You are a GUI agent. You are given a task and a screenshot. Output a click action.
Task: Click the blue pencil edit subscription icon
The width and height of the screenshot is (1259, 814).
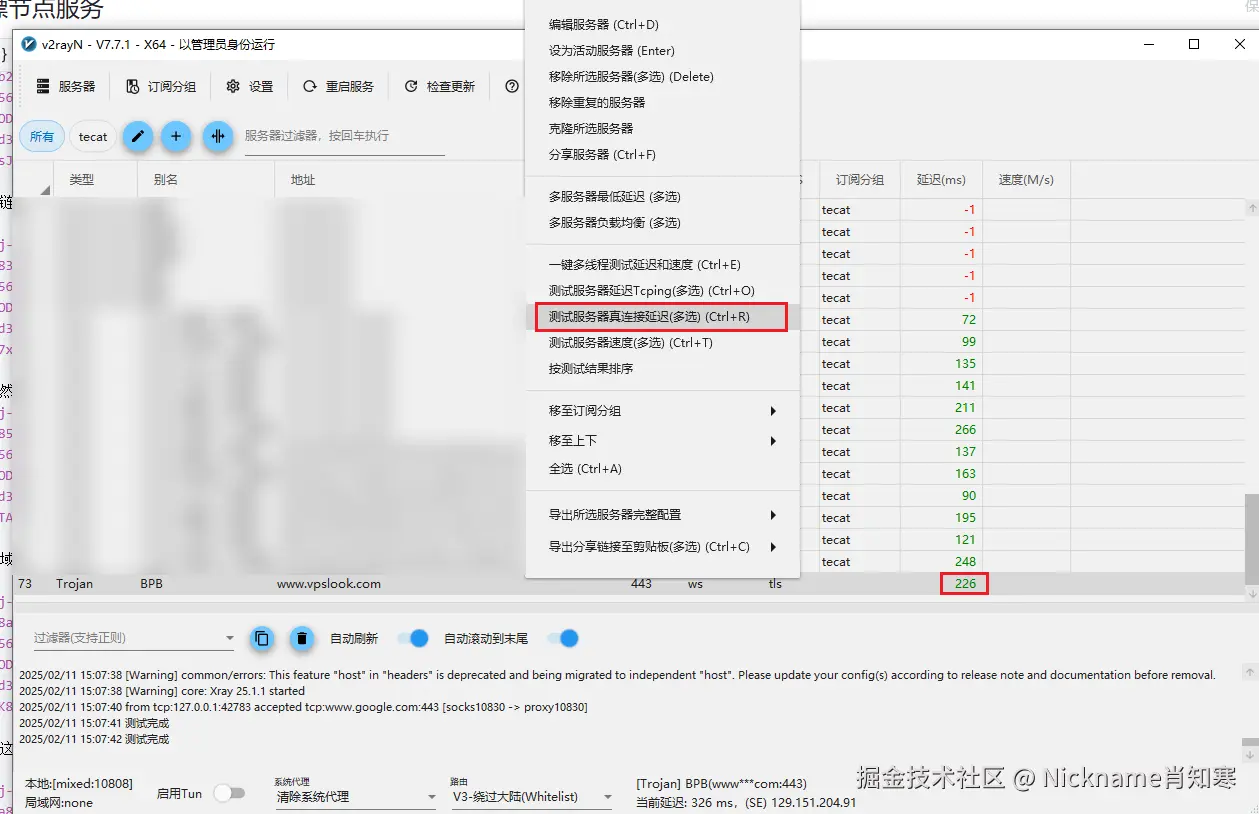click(x=138, y=136)
